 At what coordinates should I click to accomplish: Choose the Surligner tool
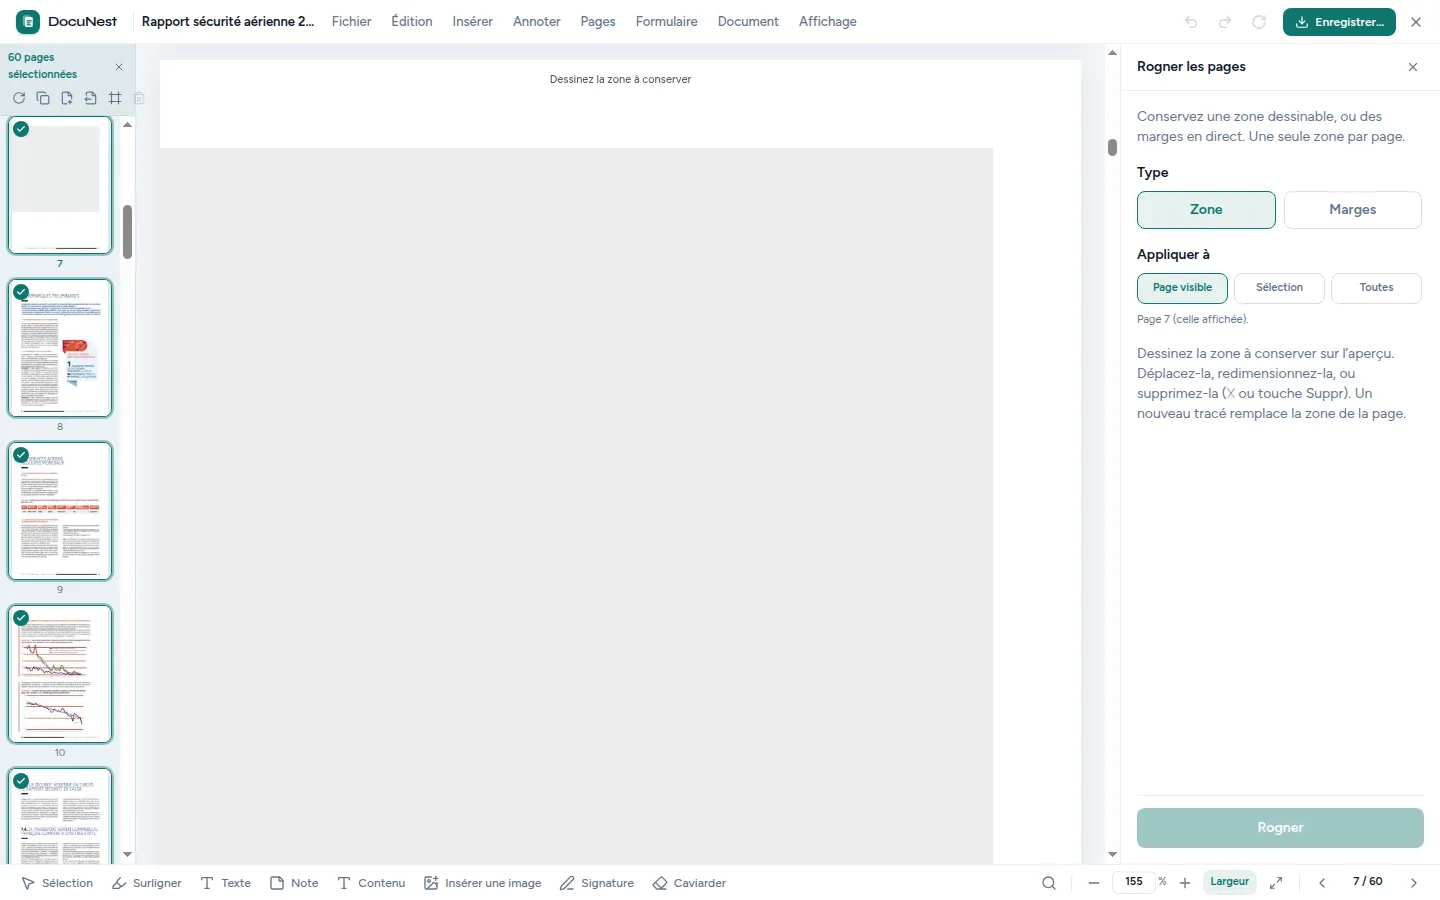(147, 883)
